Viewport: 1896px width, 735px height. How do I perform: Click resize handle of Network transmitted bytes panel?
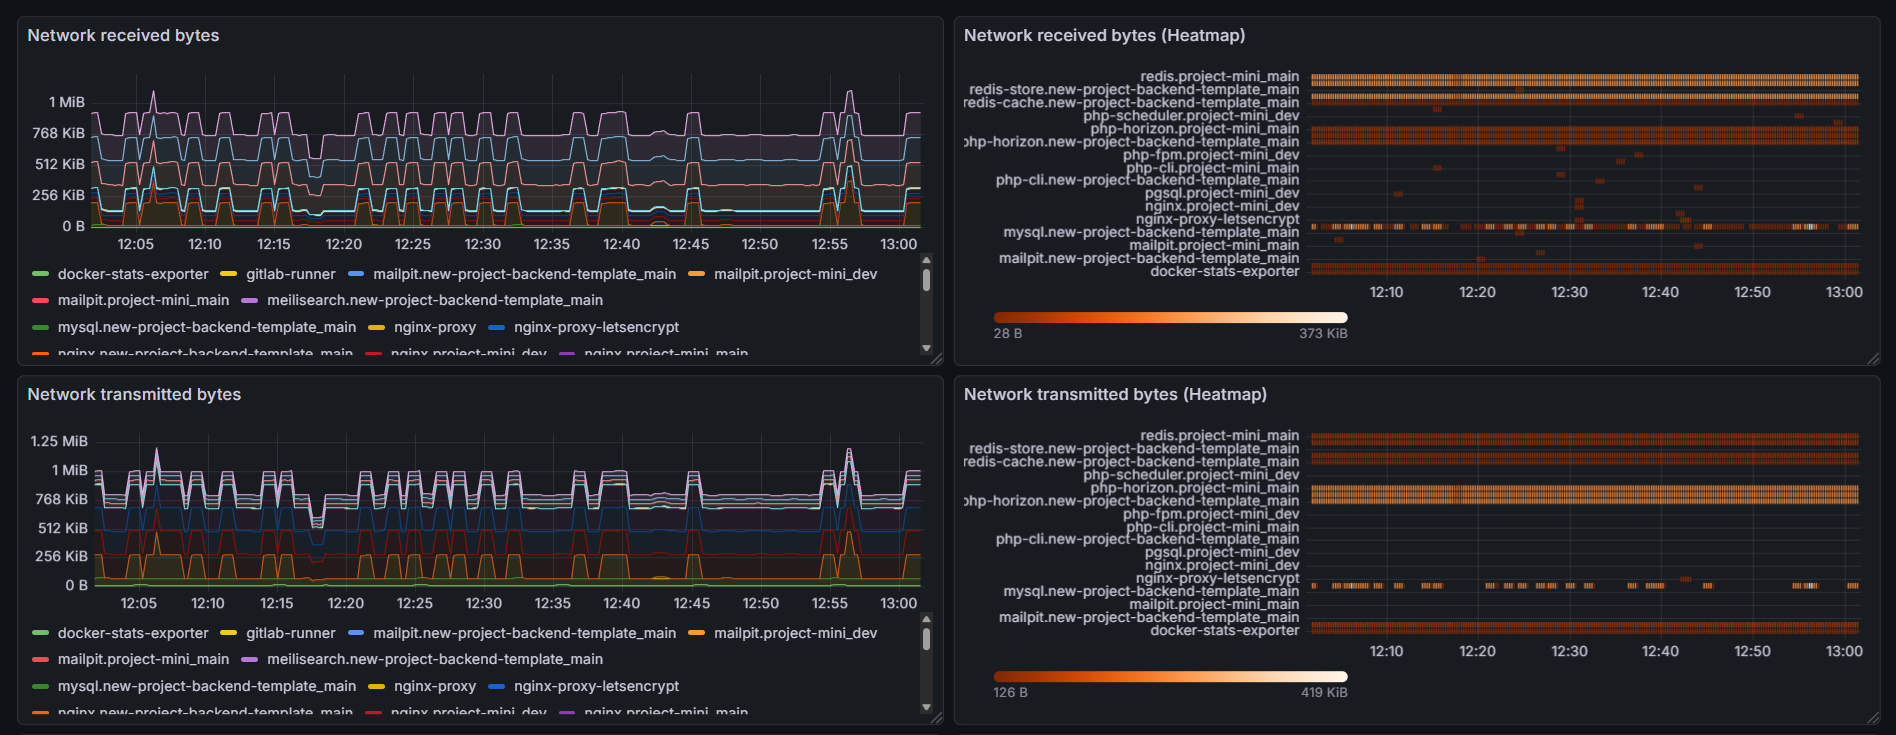[x=937, y=718]
